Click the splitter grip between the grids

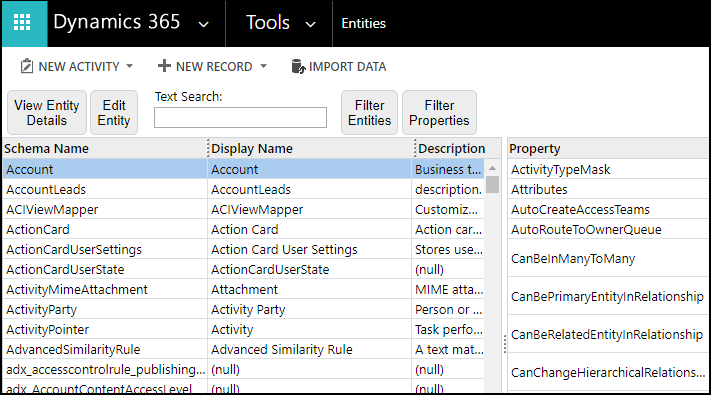click(505, 344)
